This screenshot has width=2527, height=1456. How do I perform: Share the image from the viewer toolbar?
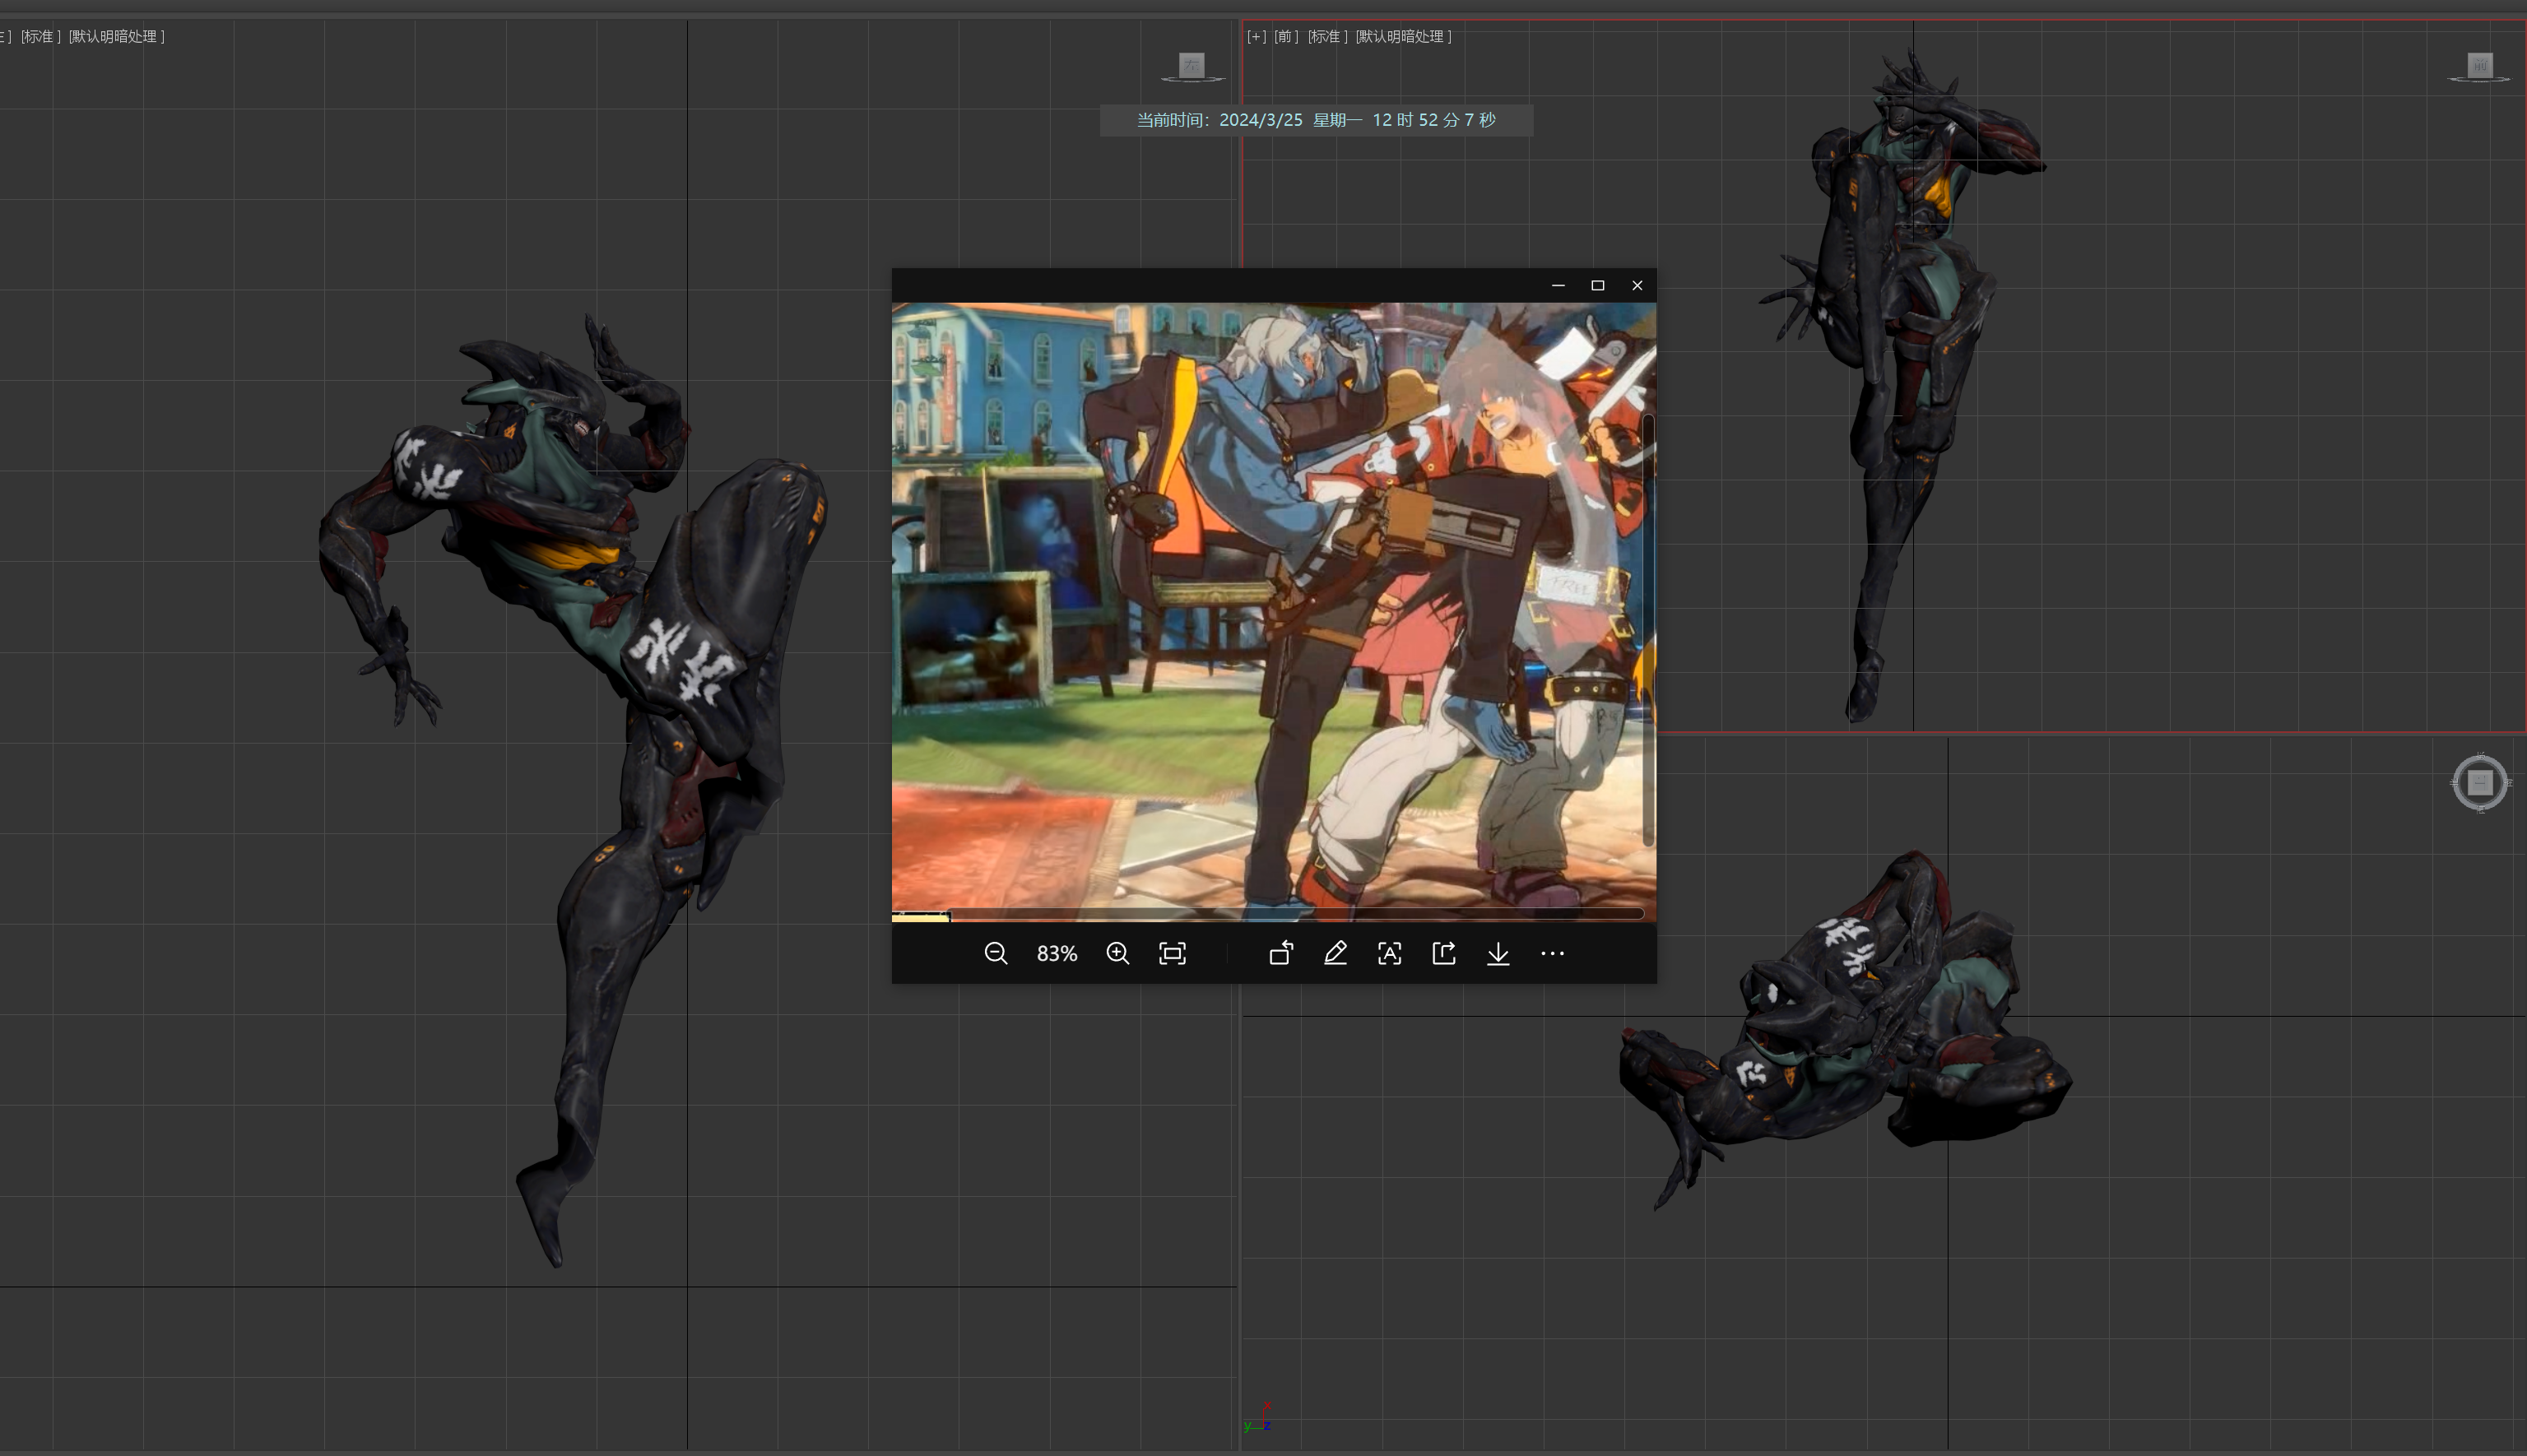(x=1443, y=953)
